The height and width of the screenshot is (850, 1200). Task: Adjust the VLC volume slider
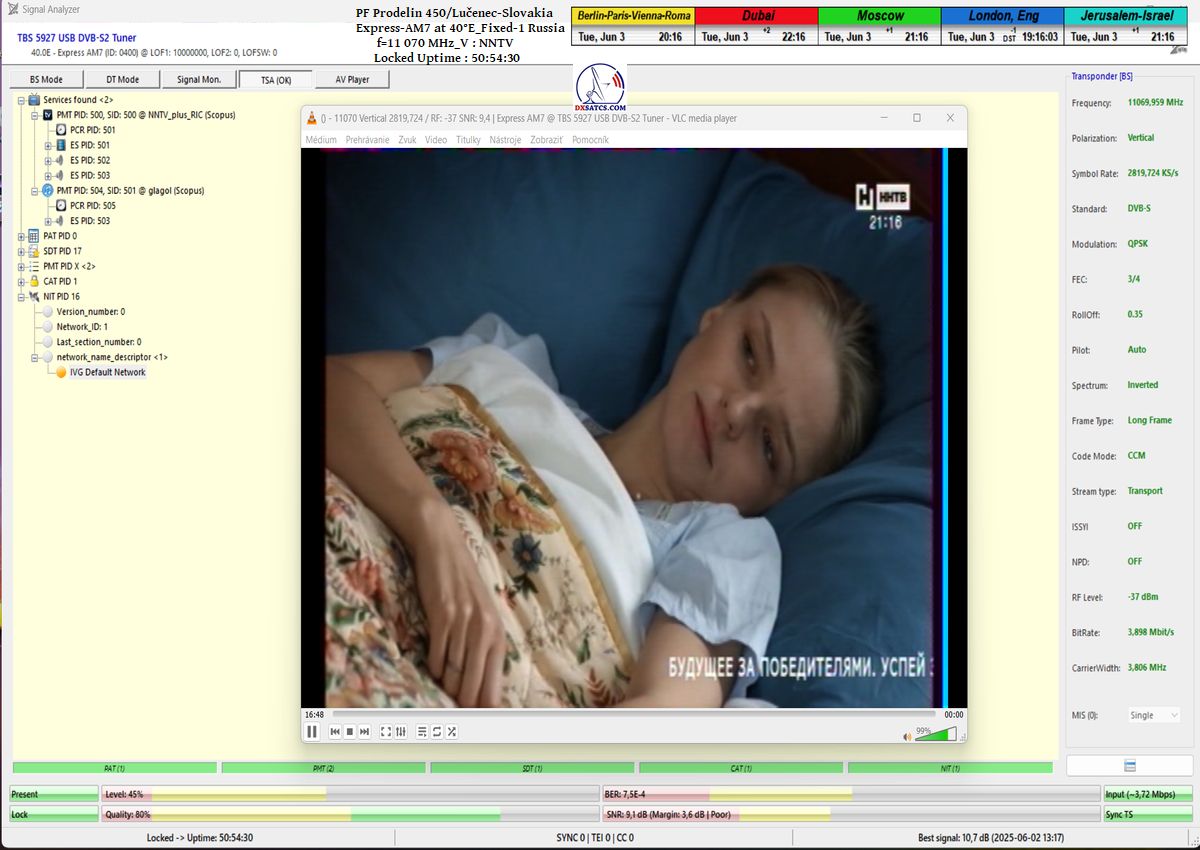[935, 734]
